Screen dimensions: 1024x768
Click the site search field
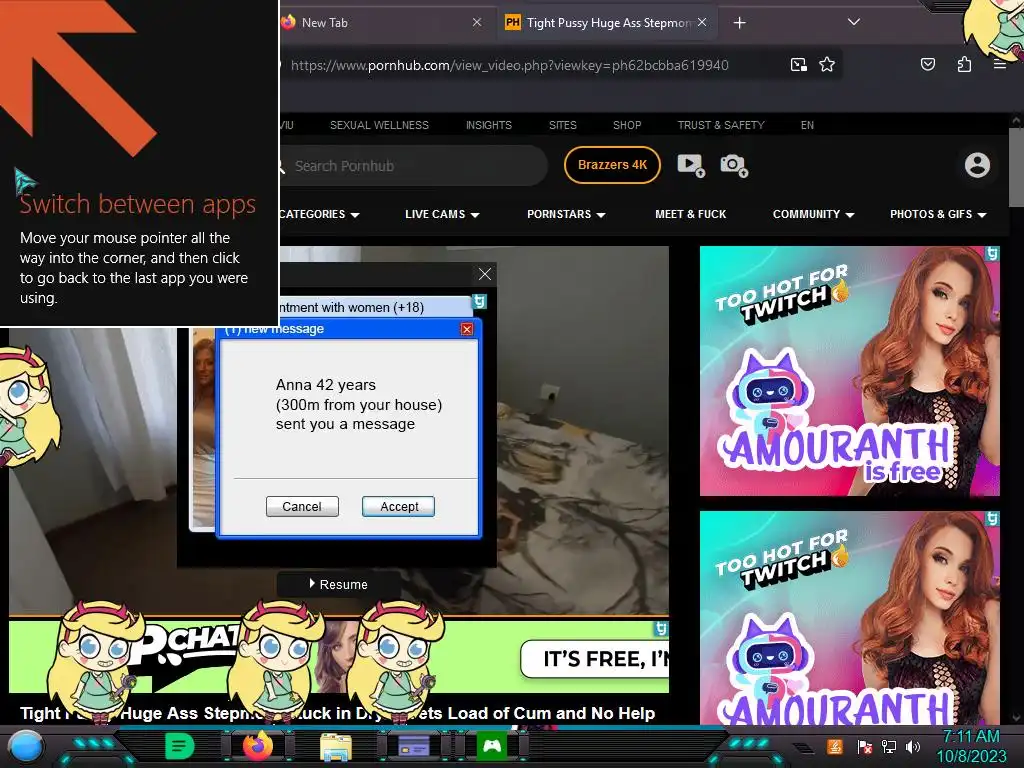click(411, 166)
